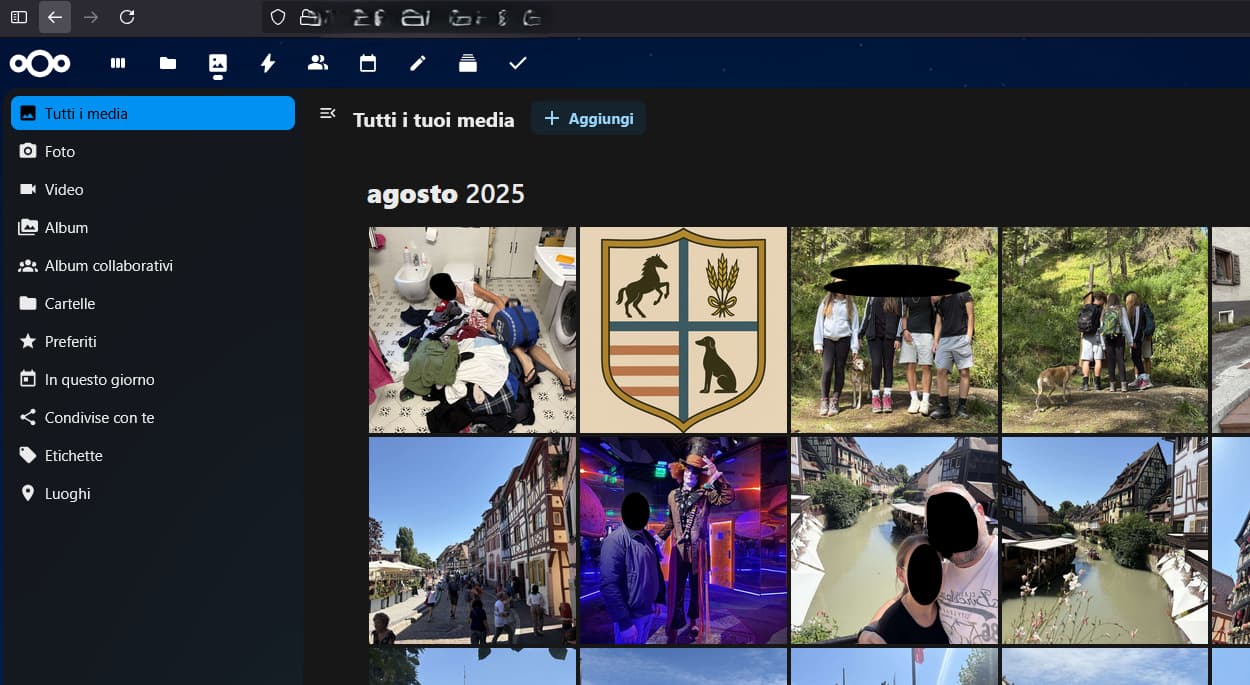Click the Aggiungi button

pyautogui.click(x=588, y=119)
